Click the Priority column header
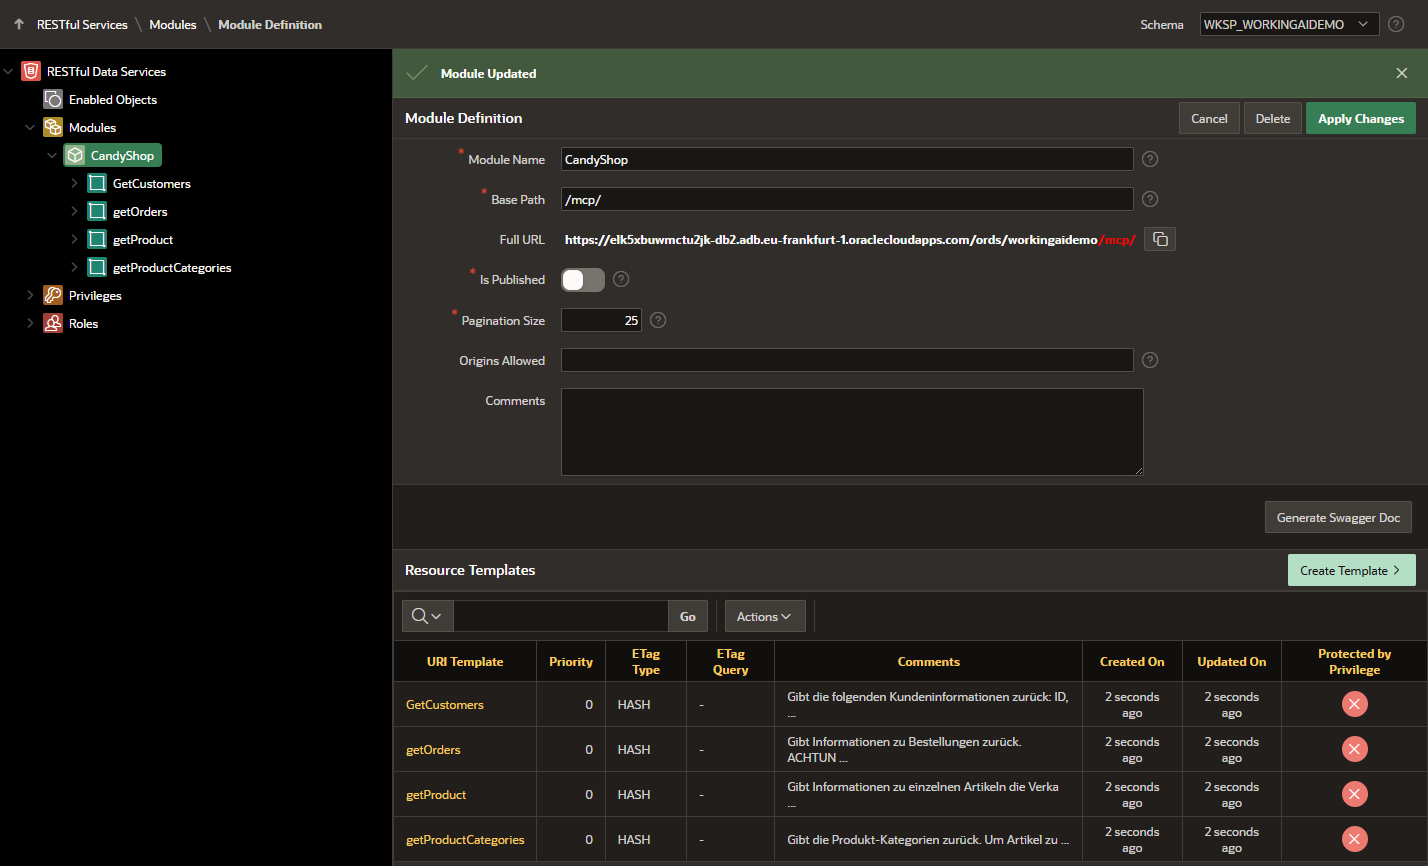Screen dimensions: 1428x866 [571, 662]
